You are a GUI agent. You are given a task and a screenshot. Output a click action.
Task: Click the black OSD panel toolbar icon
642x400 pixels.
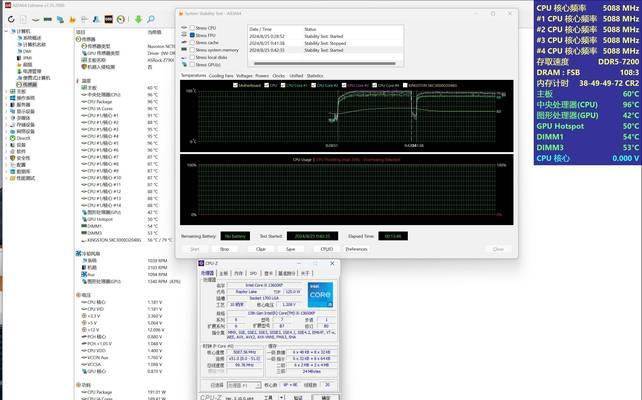(109, 19)
